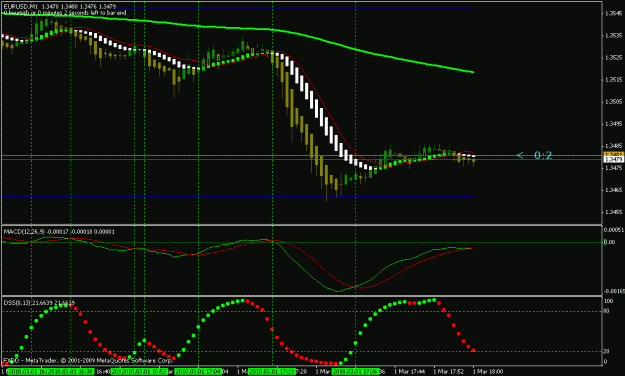Click the highlighted 2010.03.01 17:19 time marker
Viewport: 625px width, 376px height.
coord(272,372)
